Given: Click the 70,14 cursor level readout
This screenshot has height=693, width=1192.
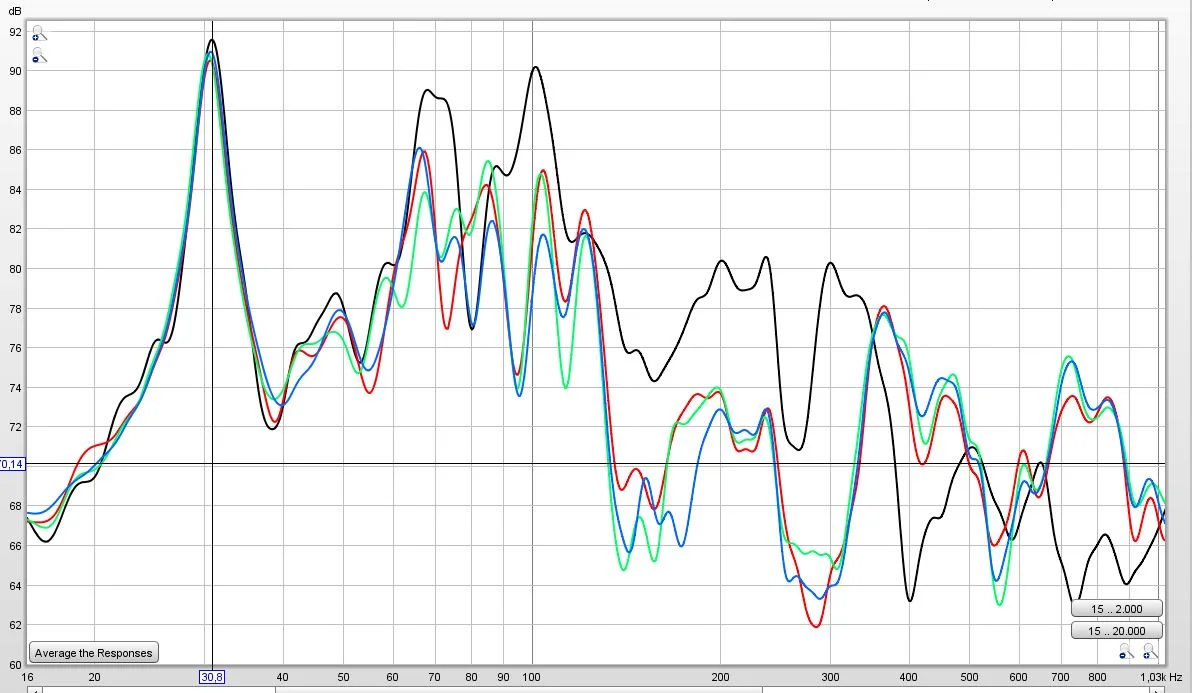Looking at the screenshot, I should click(12, 464).
